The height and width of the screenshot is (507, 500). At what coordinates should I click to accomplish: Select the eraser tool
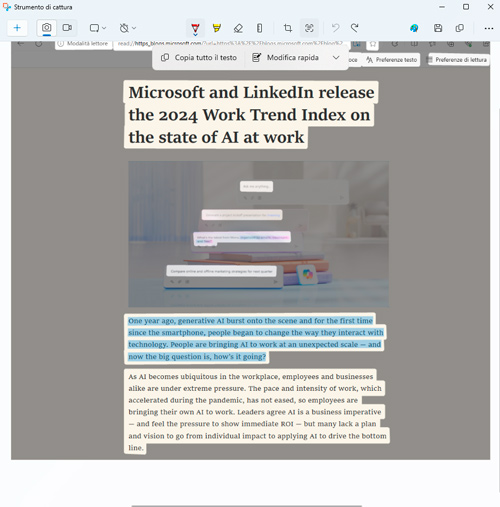pyautogui.click(x=238, y=28)
